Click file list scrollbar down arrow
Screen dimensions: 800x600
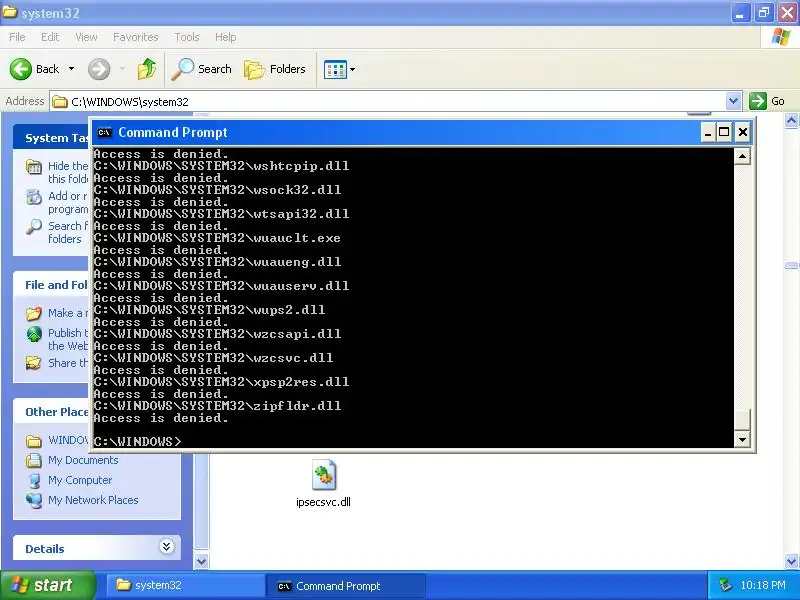click(x=791, y=561)
